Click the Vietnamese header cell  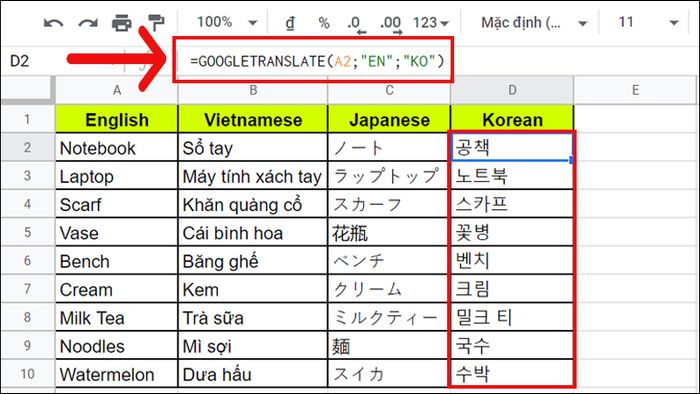point(253,119)
